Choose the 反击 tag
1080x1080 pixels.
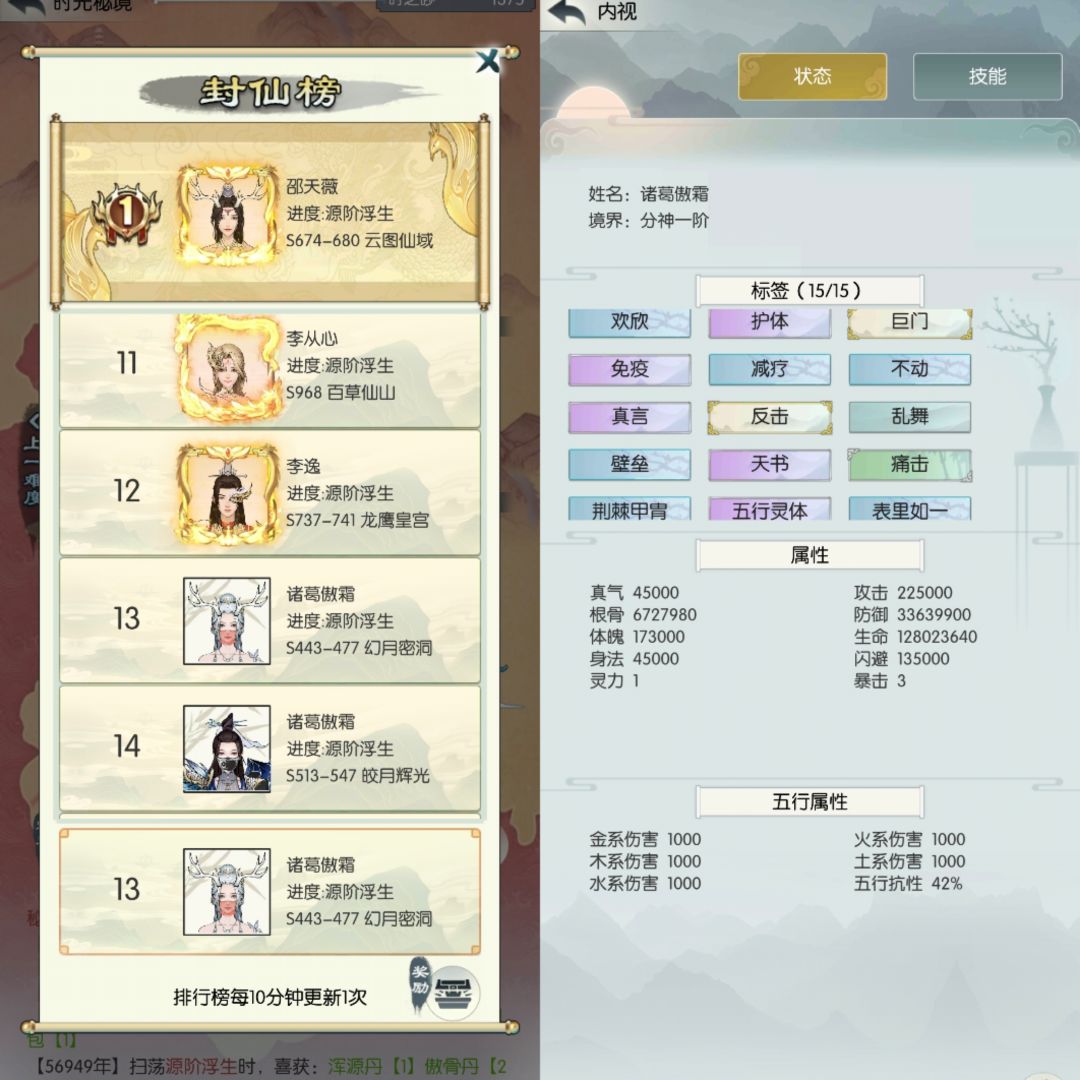pos(769,417)
